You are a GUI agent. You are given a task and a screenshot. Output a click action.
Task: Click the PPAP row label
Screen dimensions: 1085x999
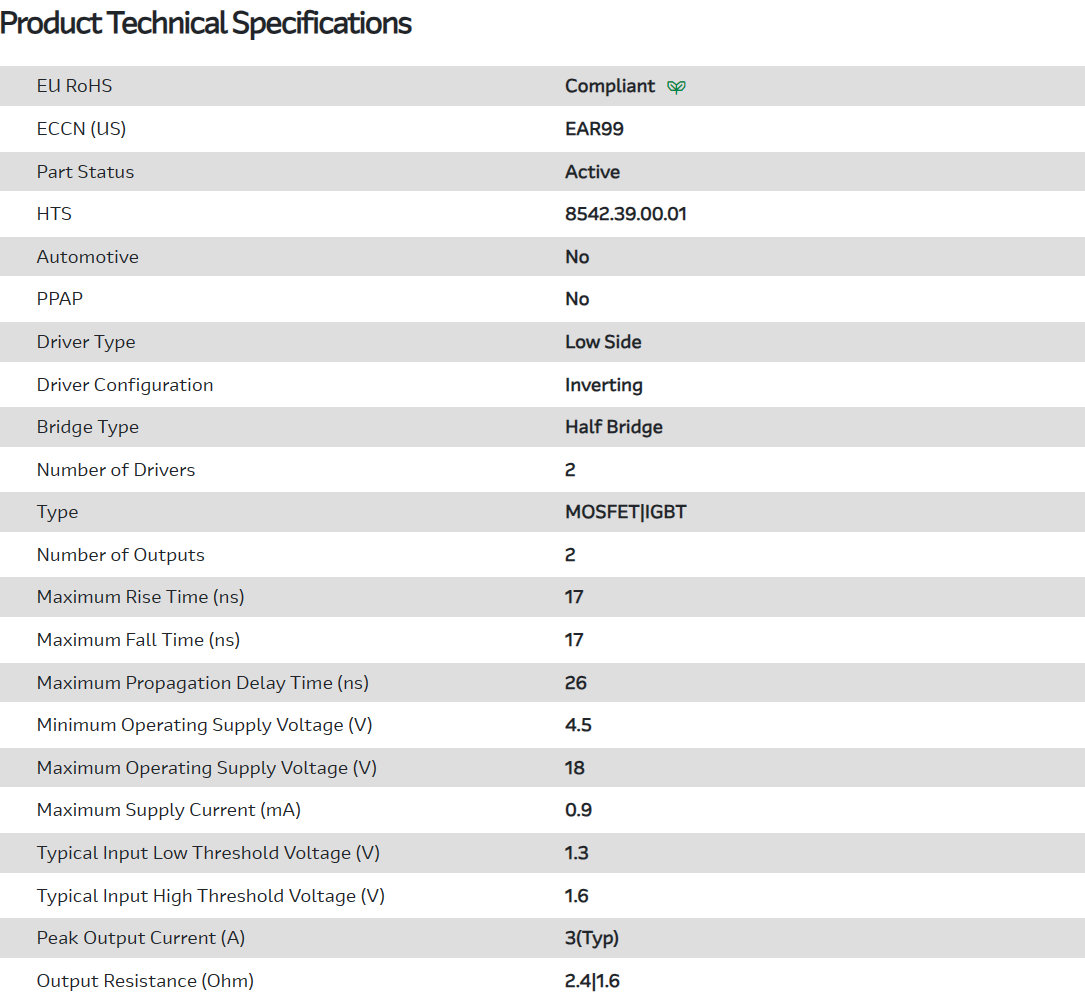point(60,299)
